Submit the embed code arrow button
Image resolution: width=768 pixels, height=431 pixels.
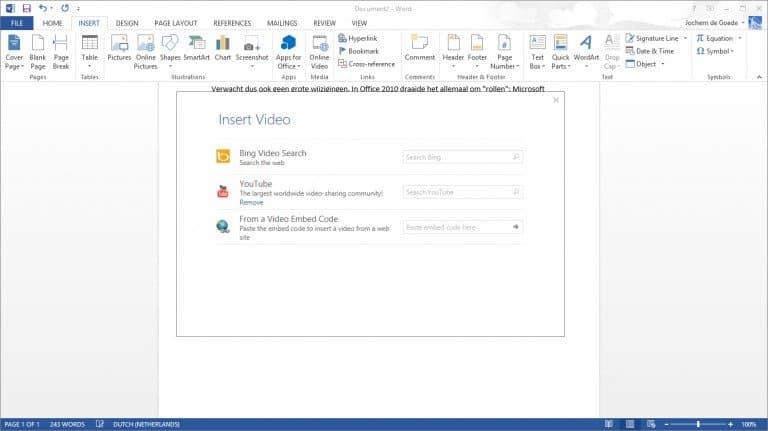[x=516, y=227]
